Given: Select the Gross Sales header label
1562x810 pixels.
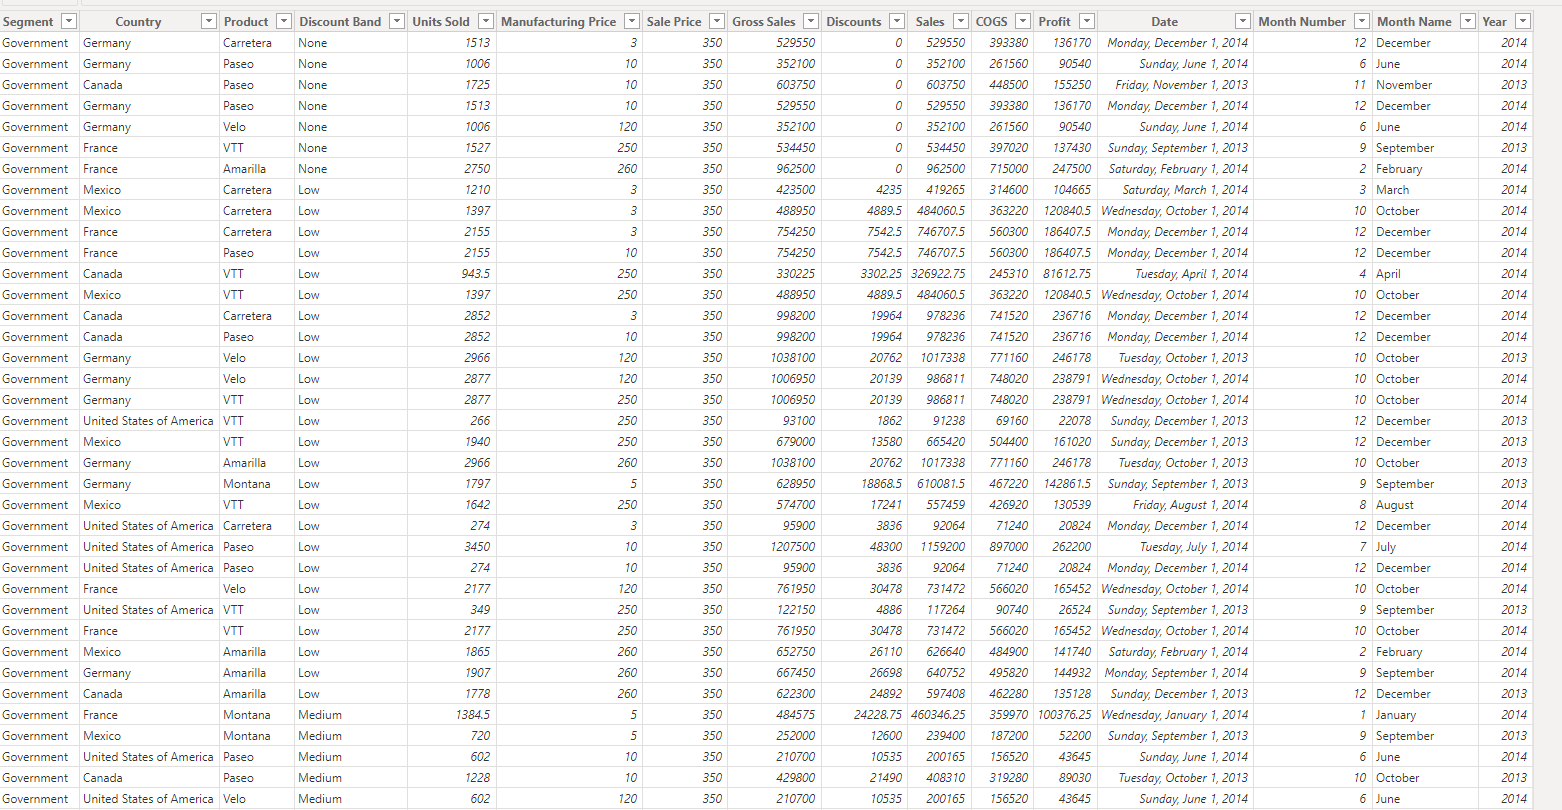Looking at the screenshot, I should pyautogui.click(x=763, y=21).
